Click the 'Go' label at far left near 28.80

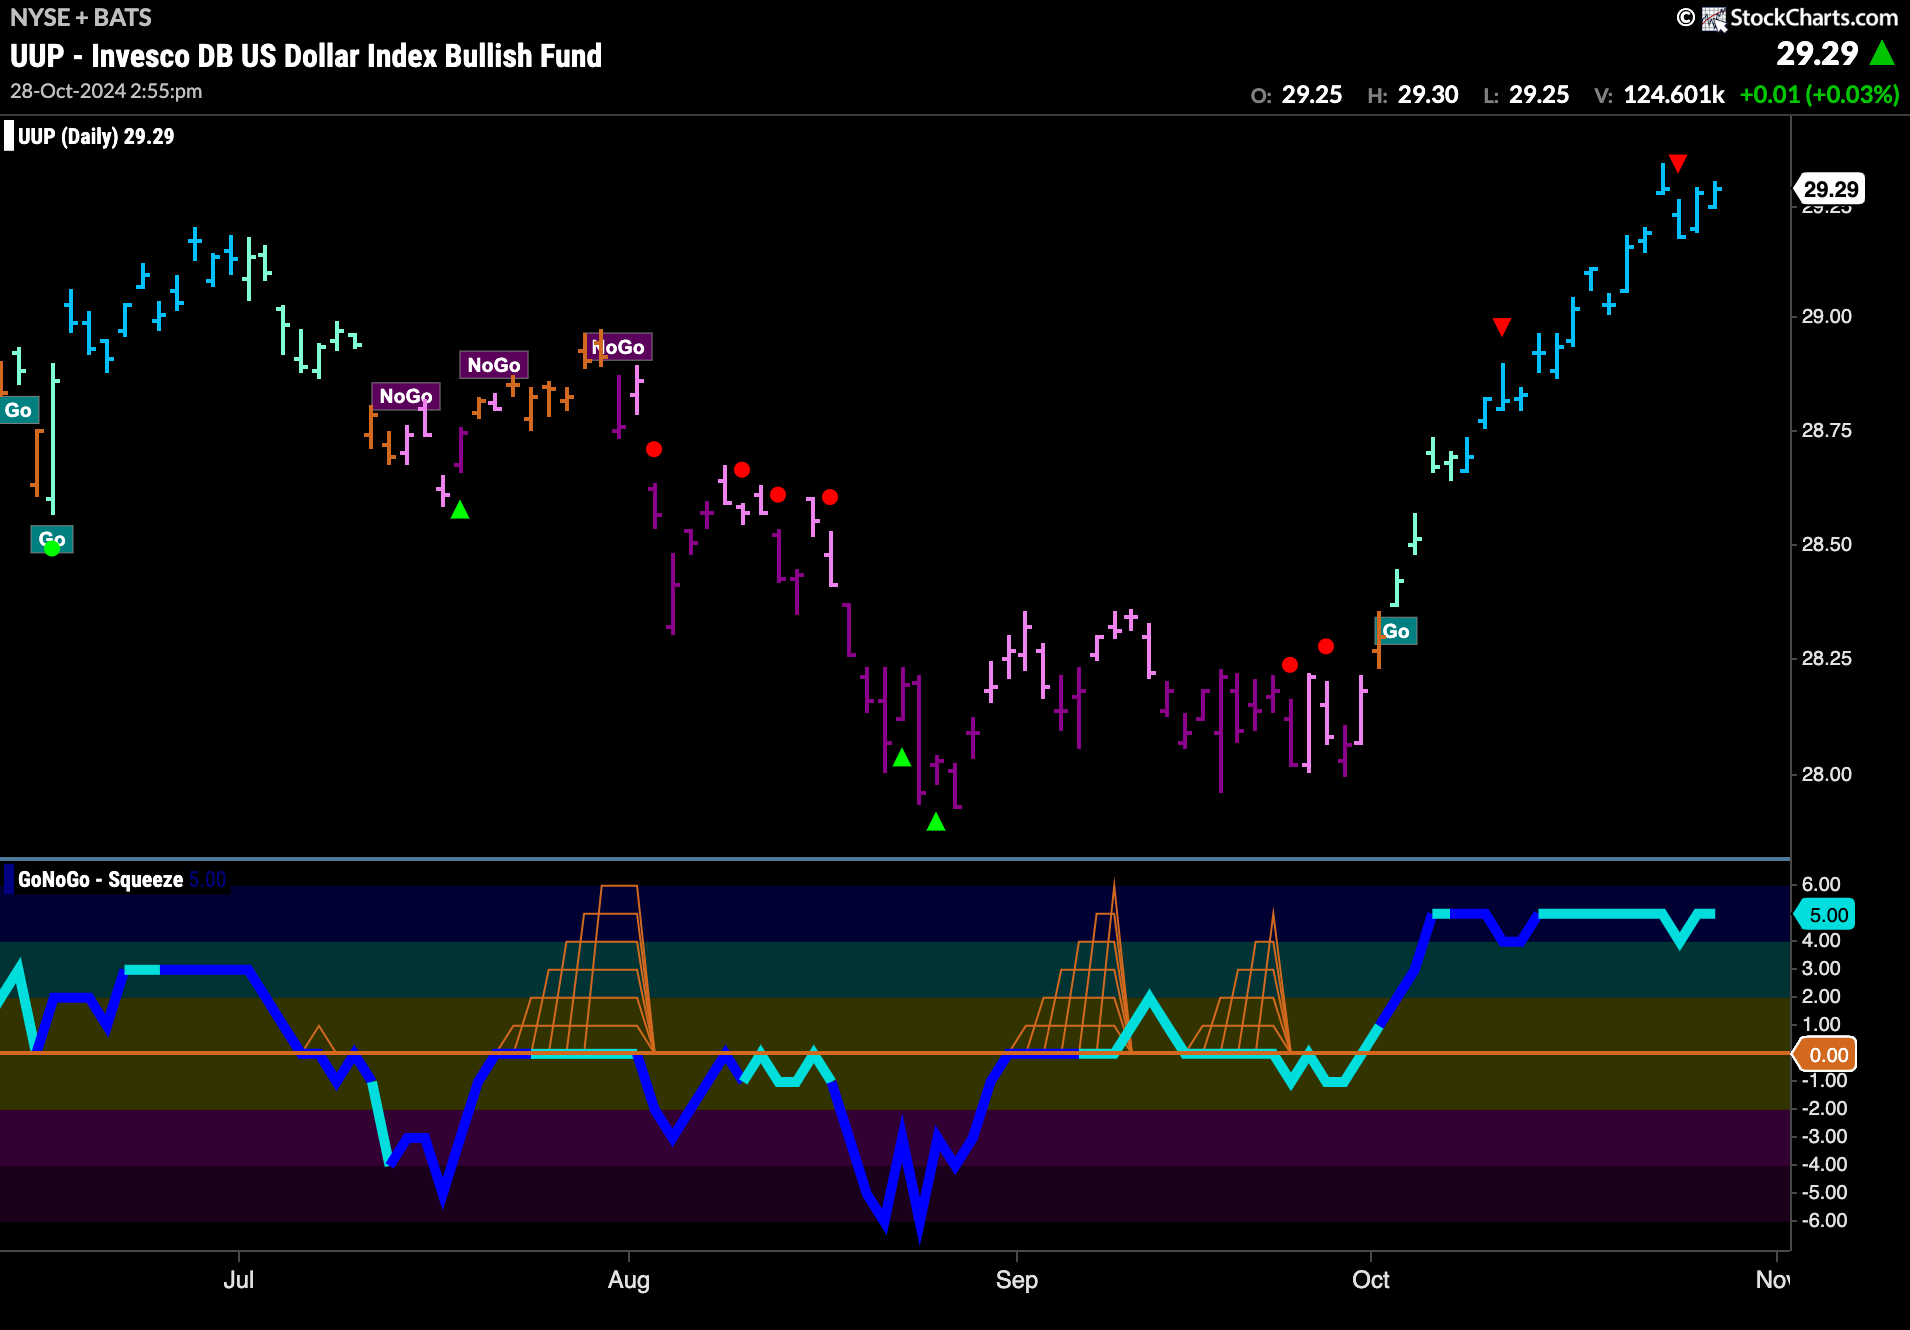tap(18, 410)
